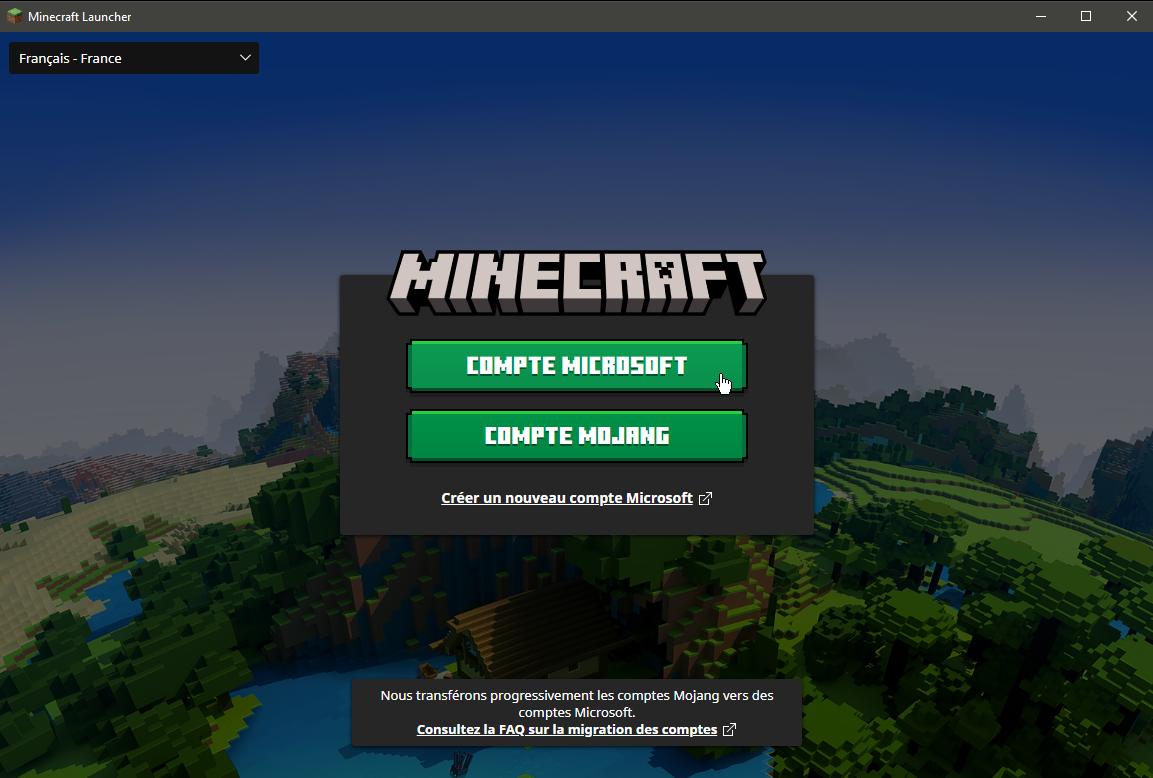Maximize the Minecraft Launcher window
The image size is (1153, 778).
tap(1085, 16)
